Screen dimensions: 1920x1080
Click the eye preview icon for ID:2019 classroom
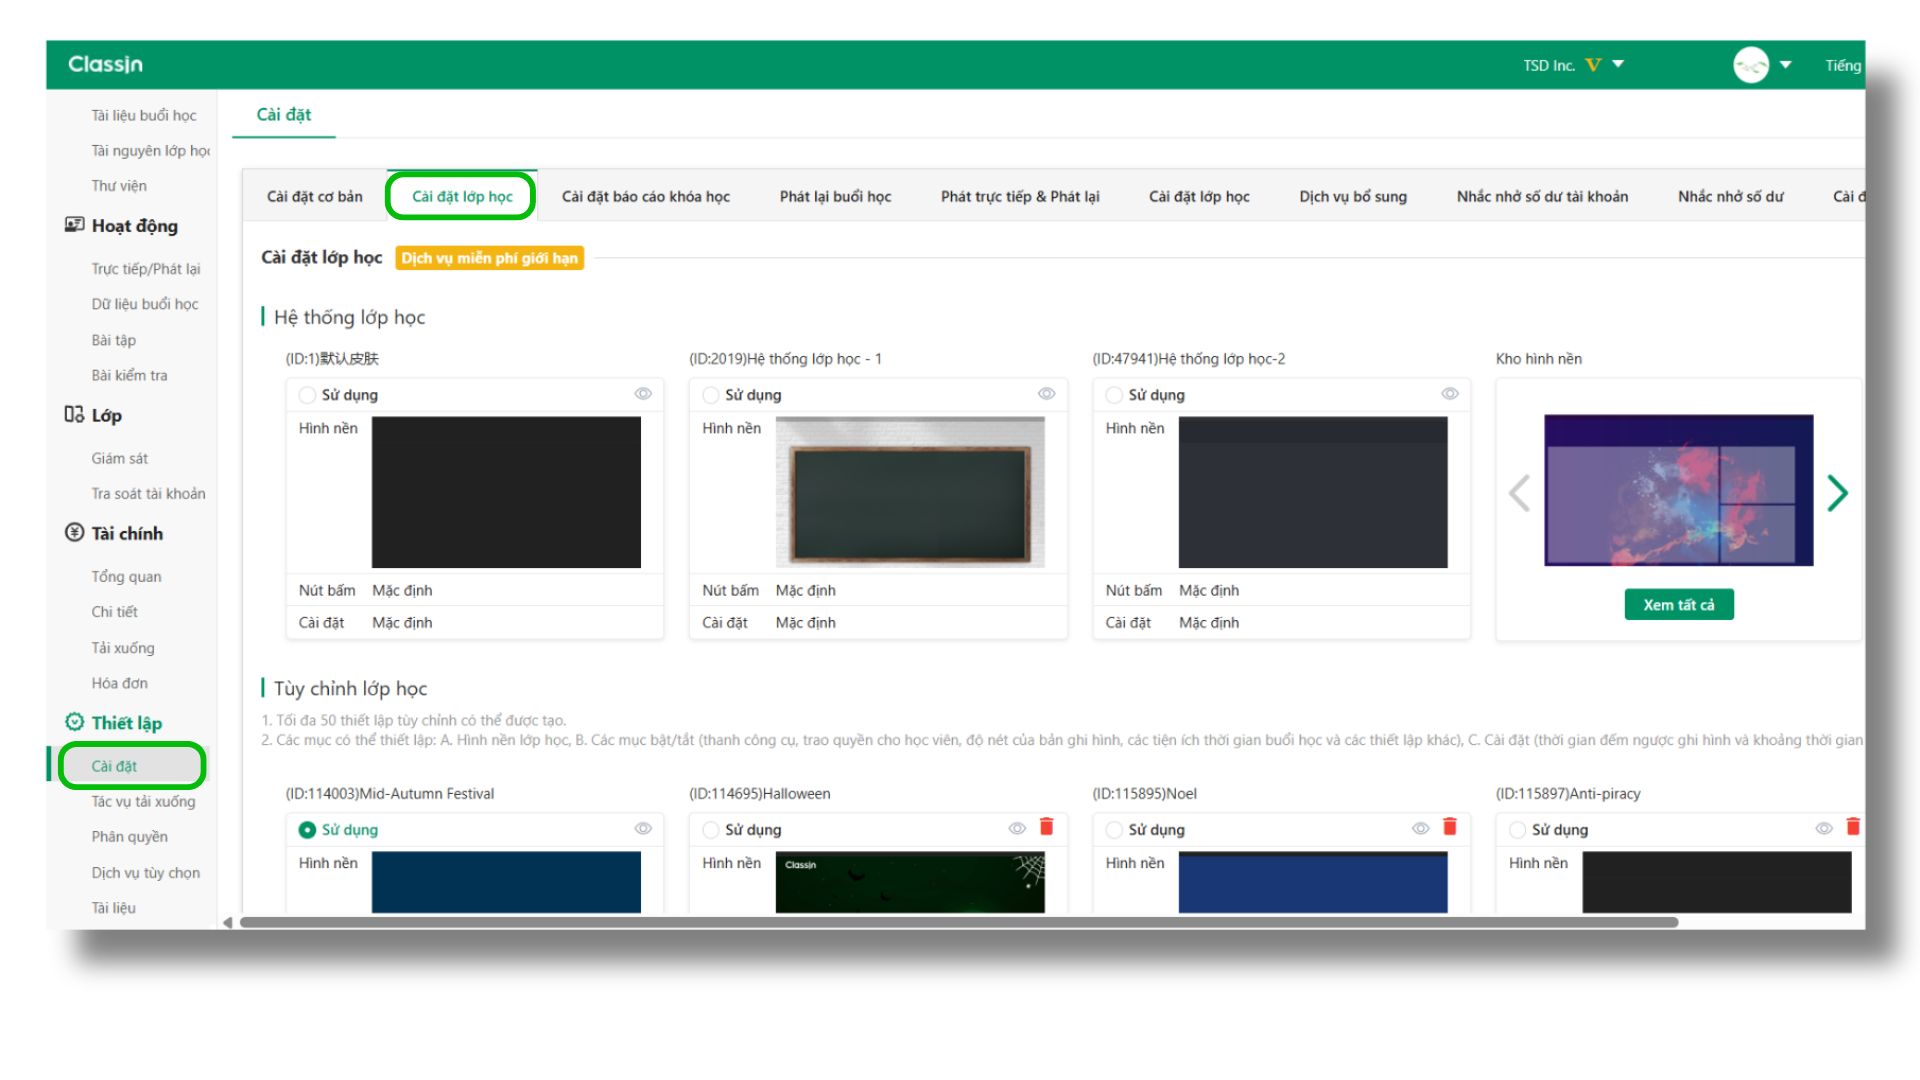click(1046, 394)
